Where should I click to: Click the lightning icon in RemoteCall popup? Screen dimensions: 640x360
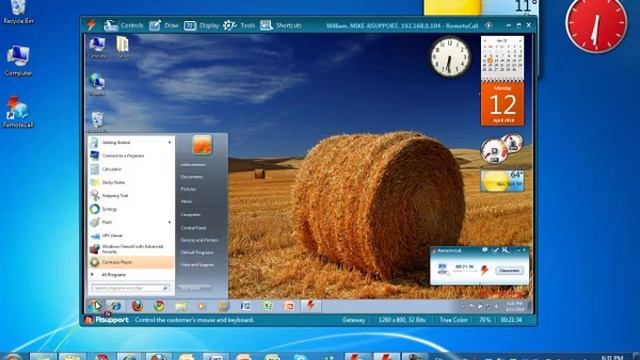484,270
